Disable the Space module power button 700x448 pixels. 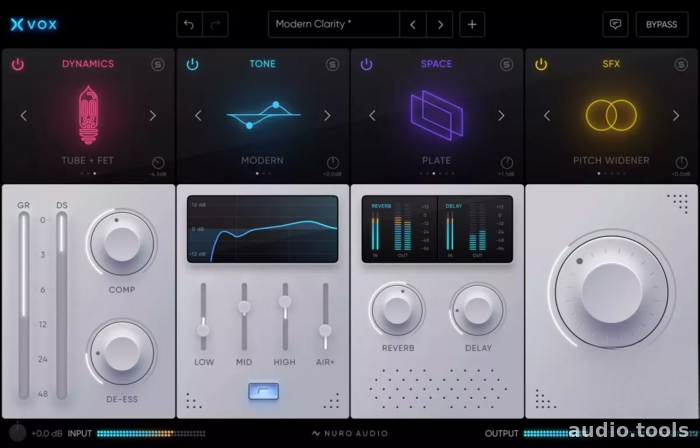[x=367, y=64]
